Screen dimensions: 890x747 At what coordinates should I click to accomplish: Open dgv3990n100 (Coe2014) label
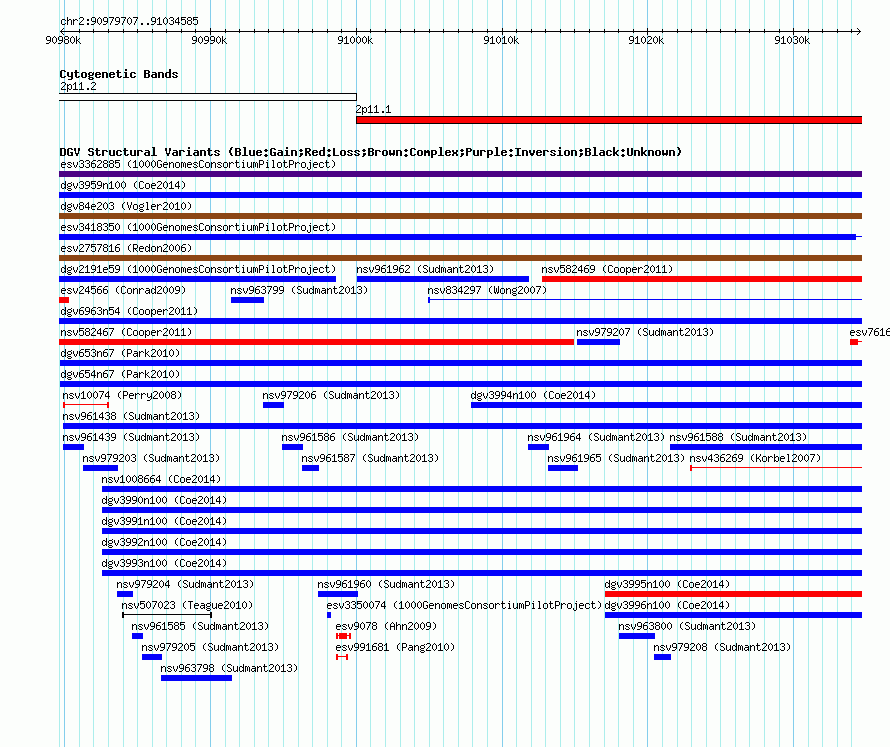pyautogui.click(x=164, y=500)
